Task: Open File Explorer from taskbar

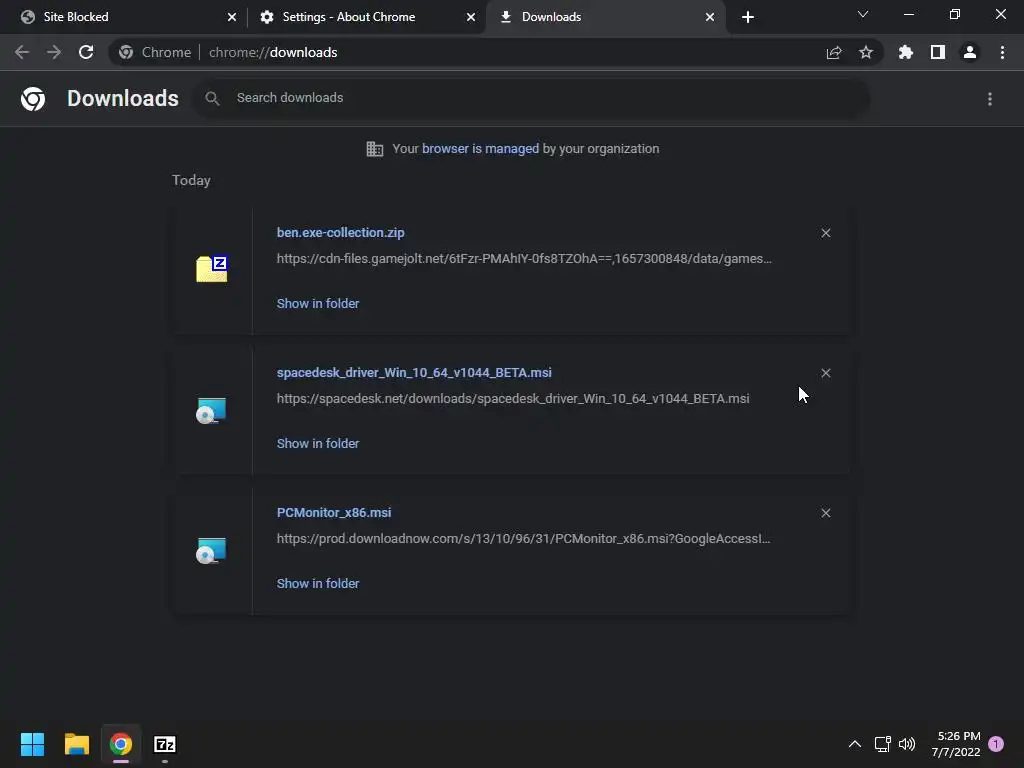Action: tap(76, 744)
